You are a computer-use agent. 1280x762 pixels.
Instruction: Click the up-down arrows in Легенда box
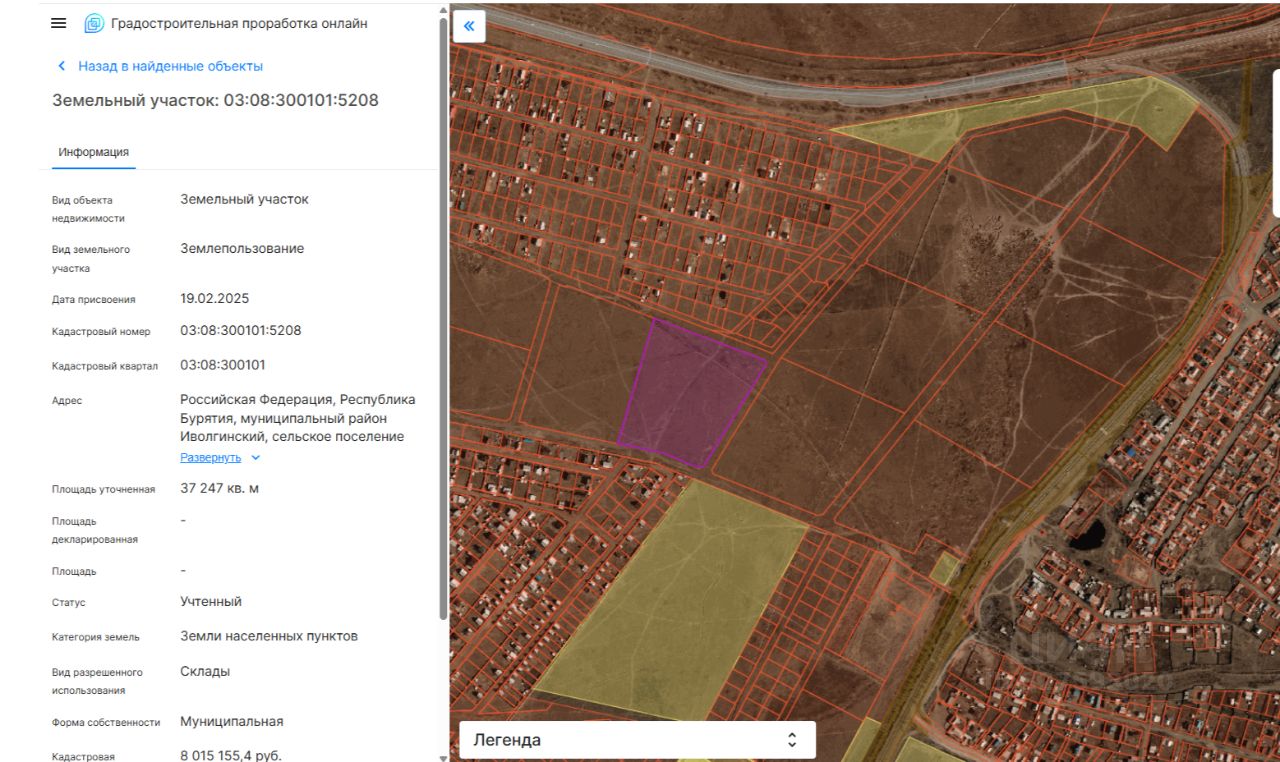pyautogui.click(x=792, y=740)
